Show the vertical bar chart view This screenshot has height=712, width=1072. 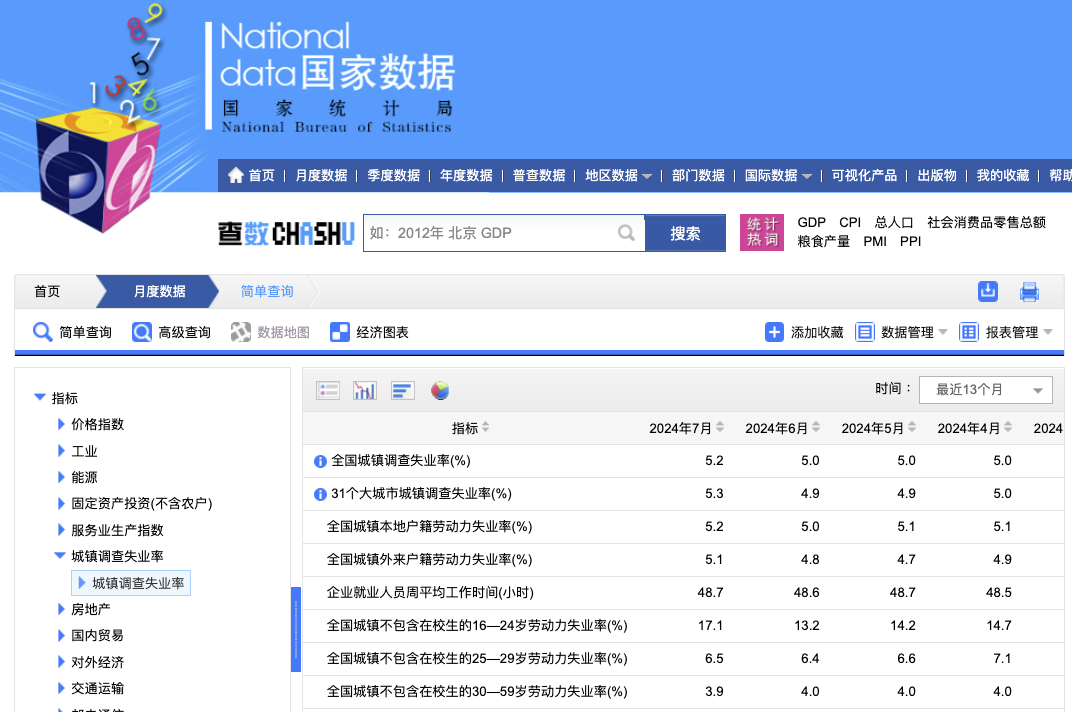coord(365,390)
